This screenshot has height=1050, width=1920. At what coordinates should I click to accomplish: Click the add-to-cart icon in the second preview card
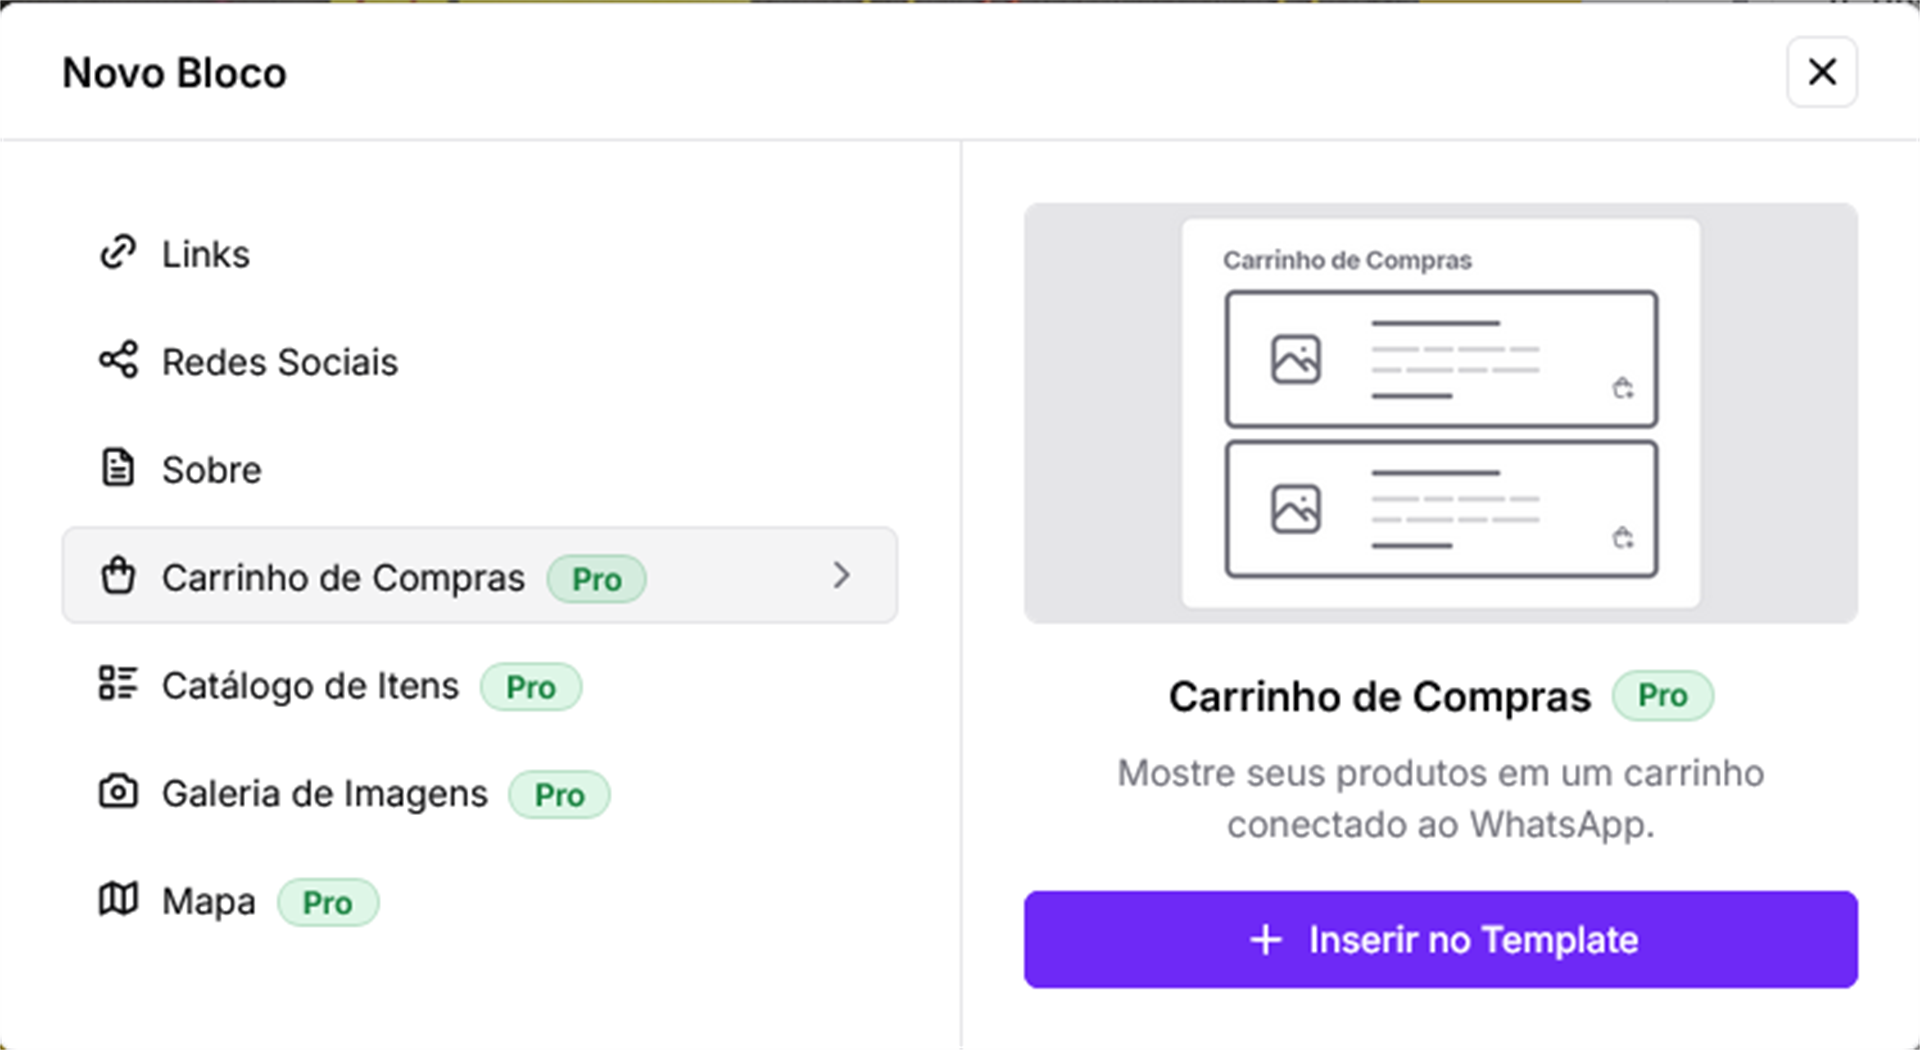[1623, 539]
